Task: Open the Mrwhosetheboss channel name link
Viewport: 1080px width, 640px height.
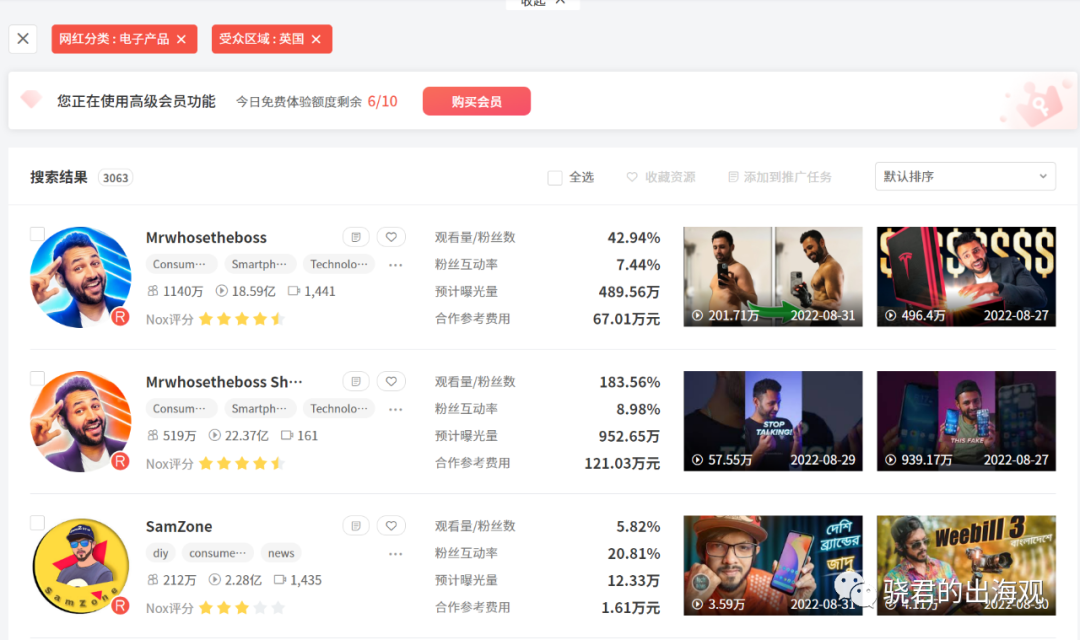Action: point(206,237)
